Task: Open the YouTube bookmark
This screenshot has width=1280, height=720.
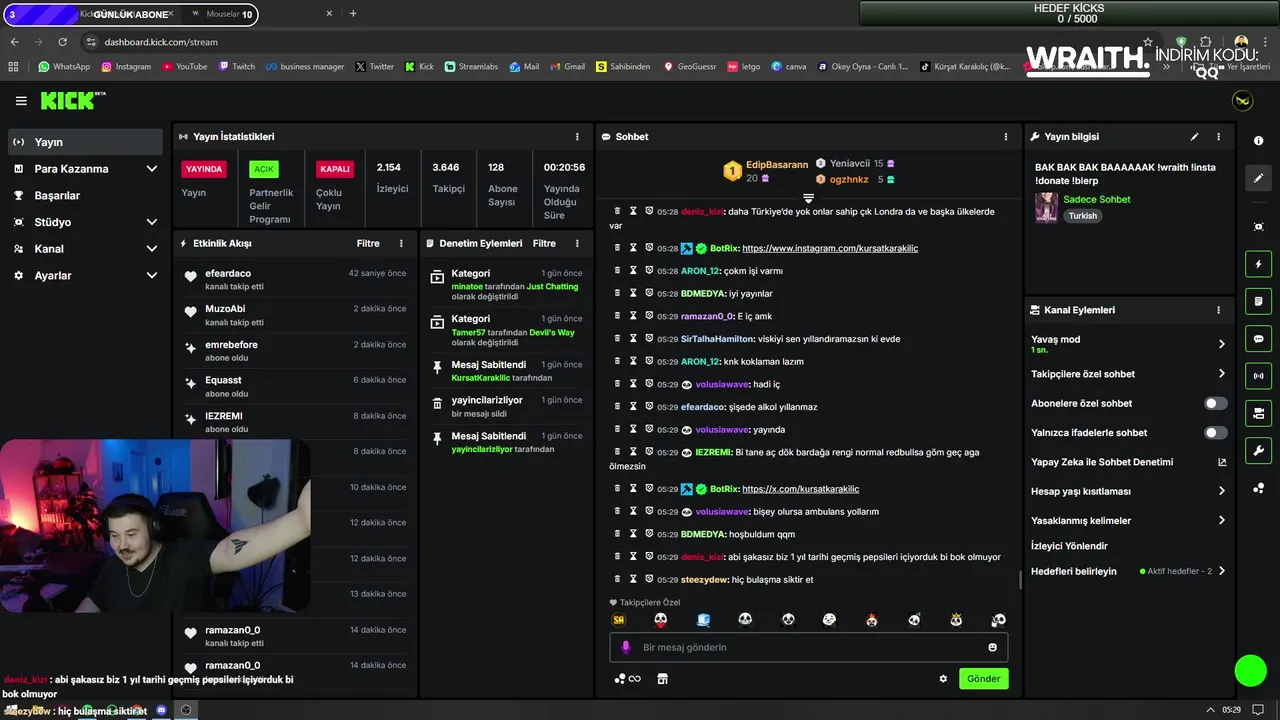Action: tap(184, 67)
